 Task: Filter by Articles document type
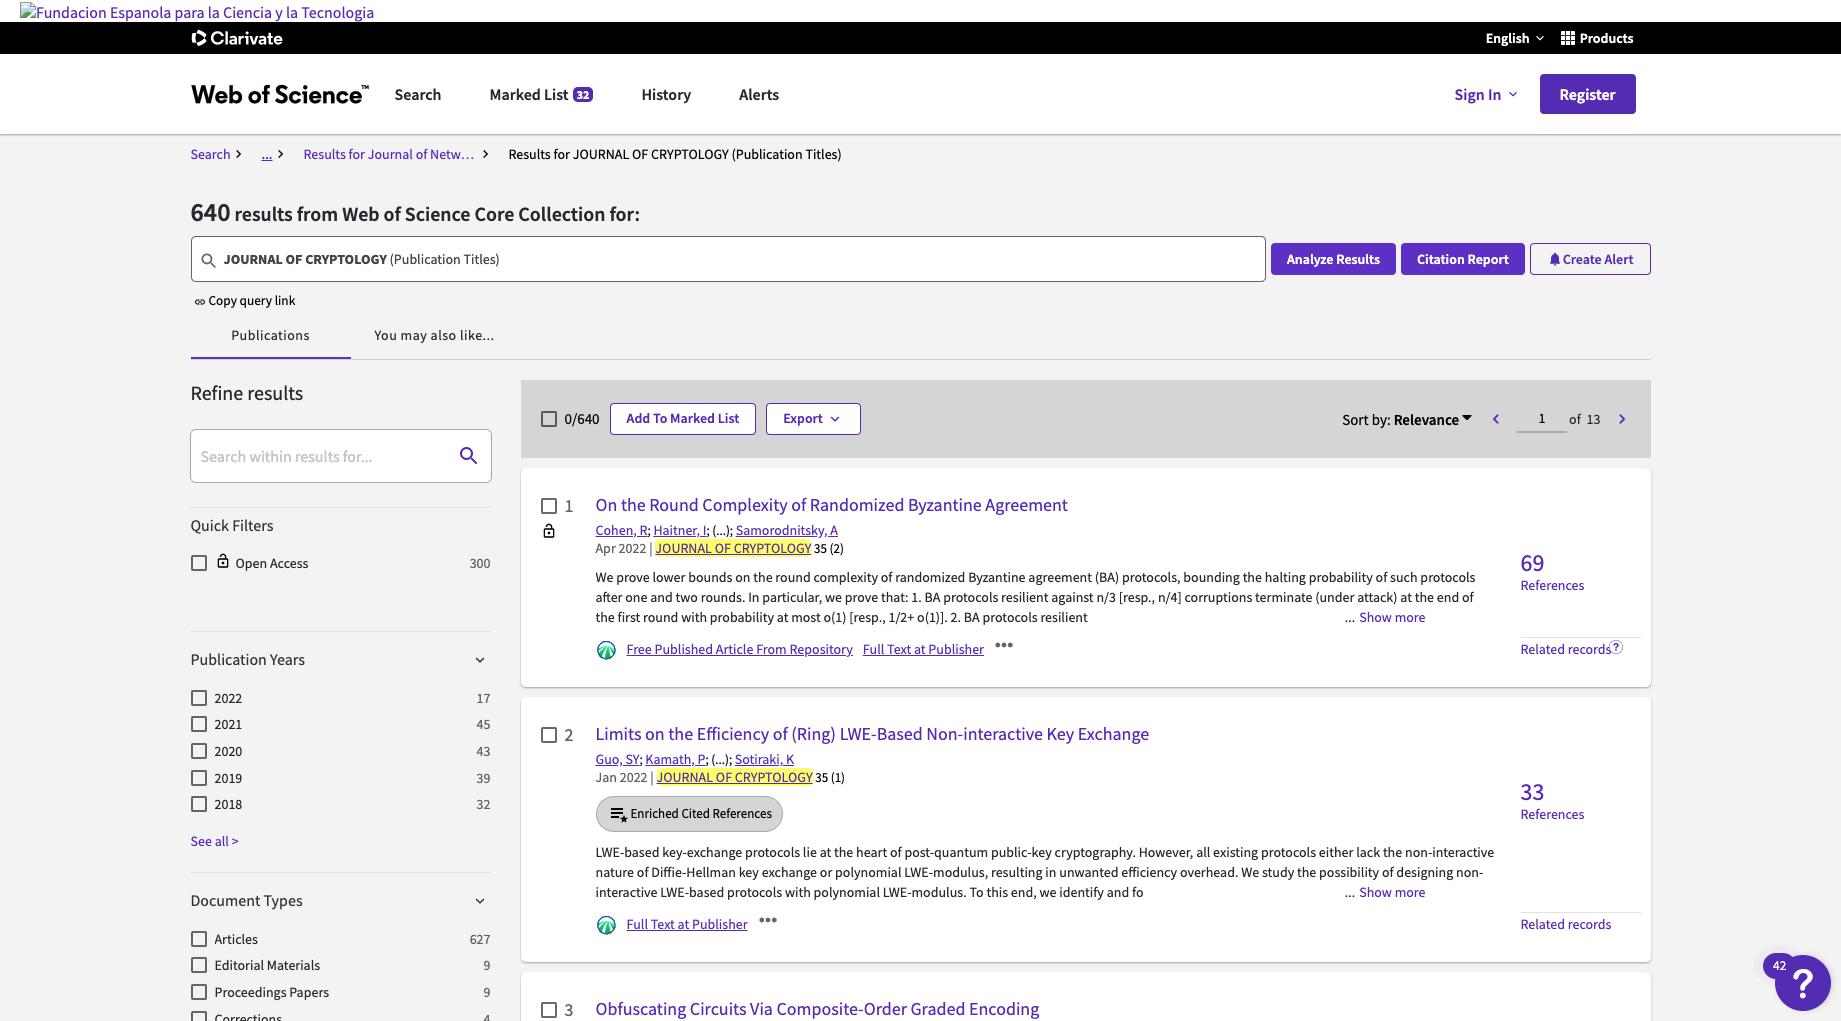[x=199, y=939]
